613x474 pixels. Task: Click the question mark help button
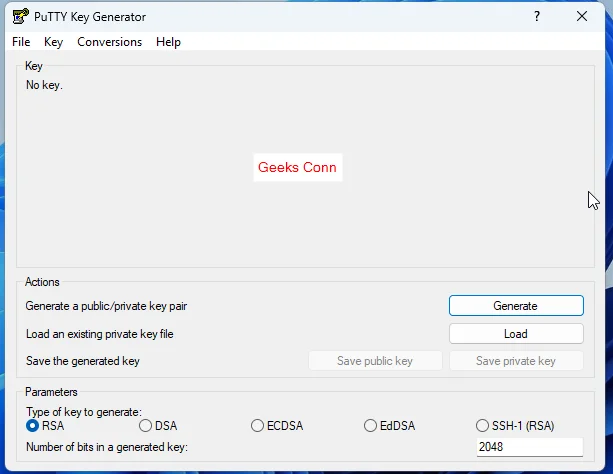(x=537, y=16)
